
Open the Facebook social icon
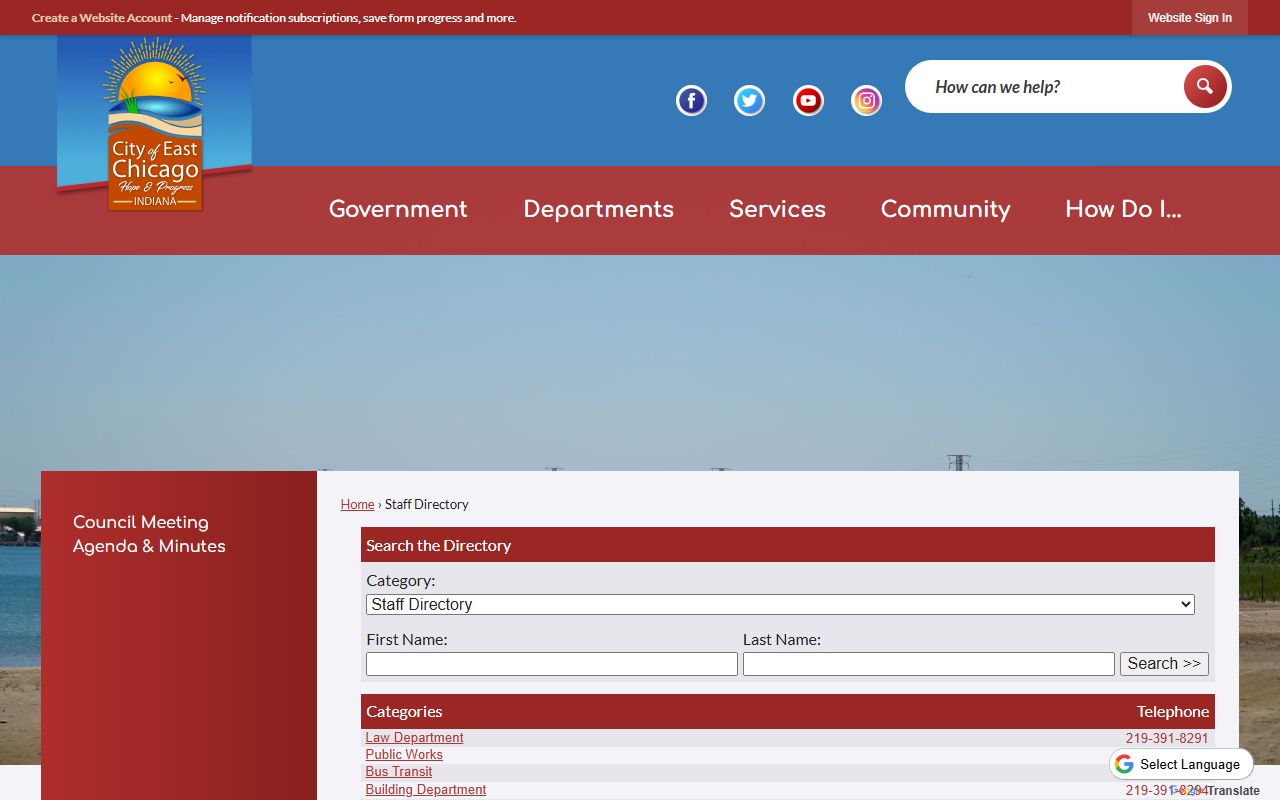coord(691,101)
